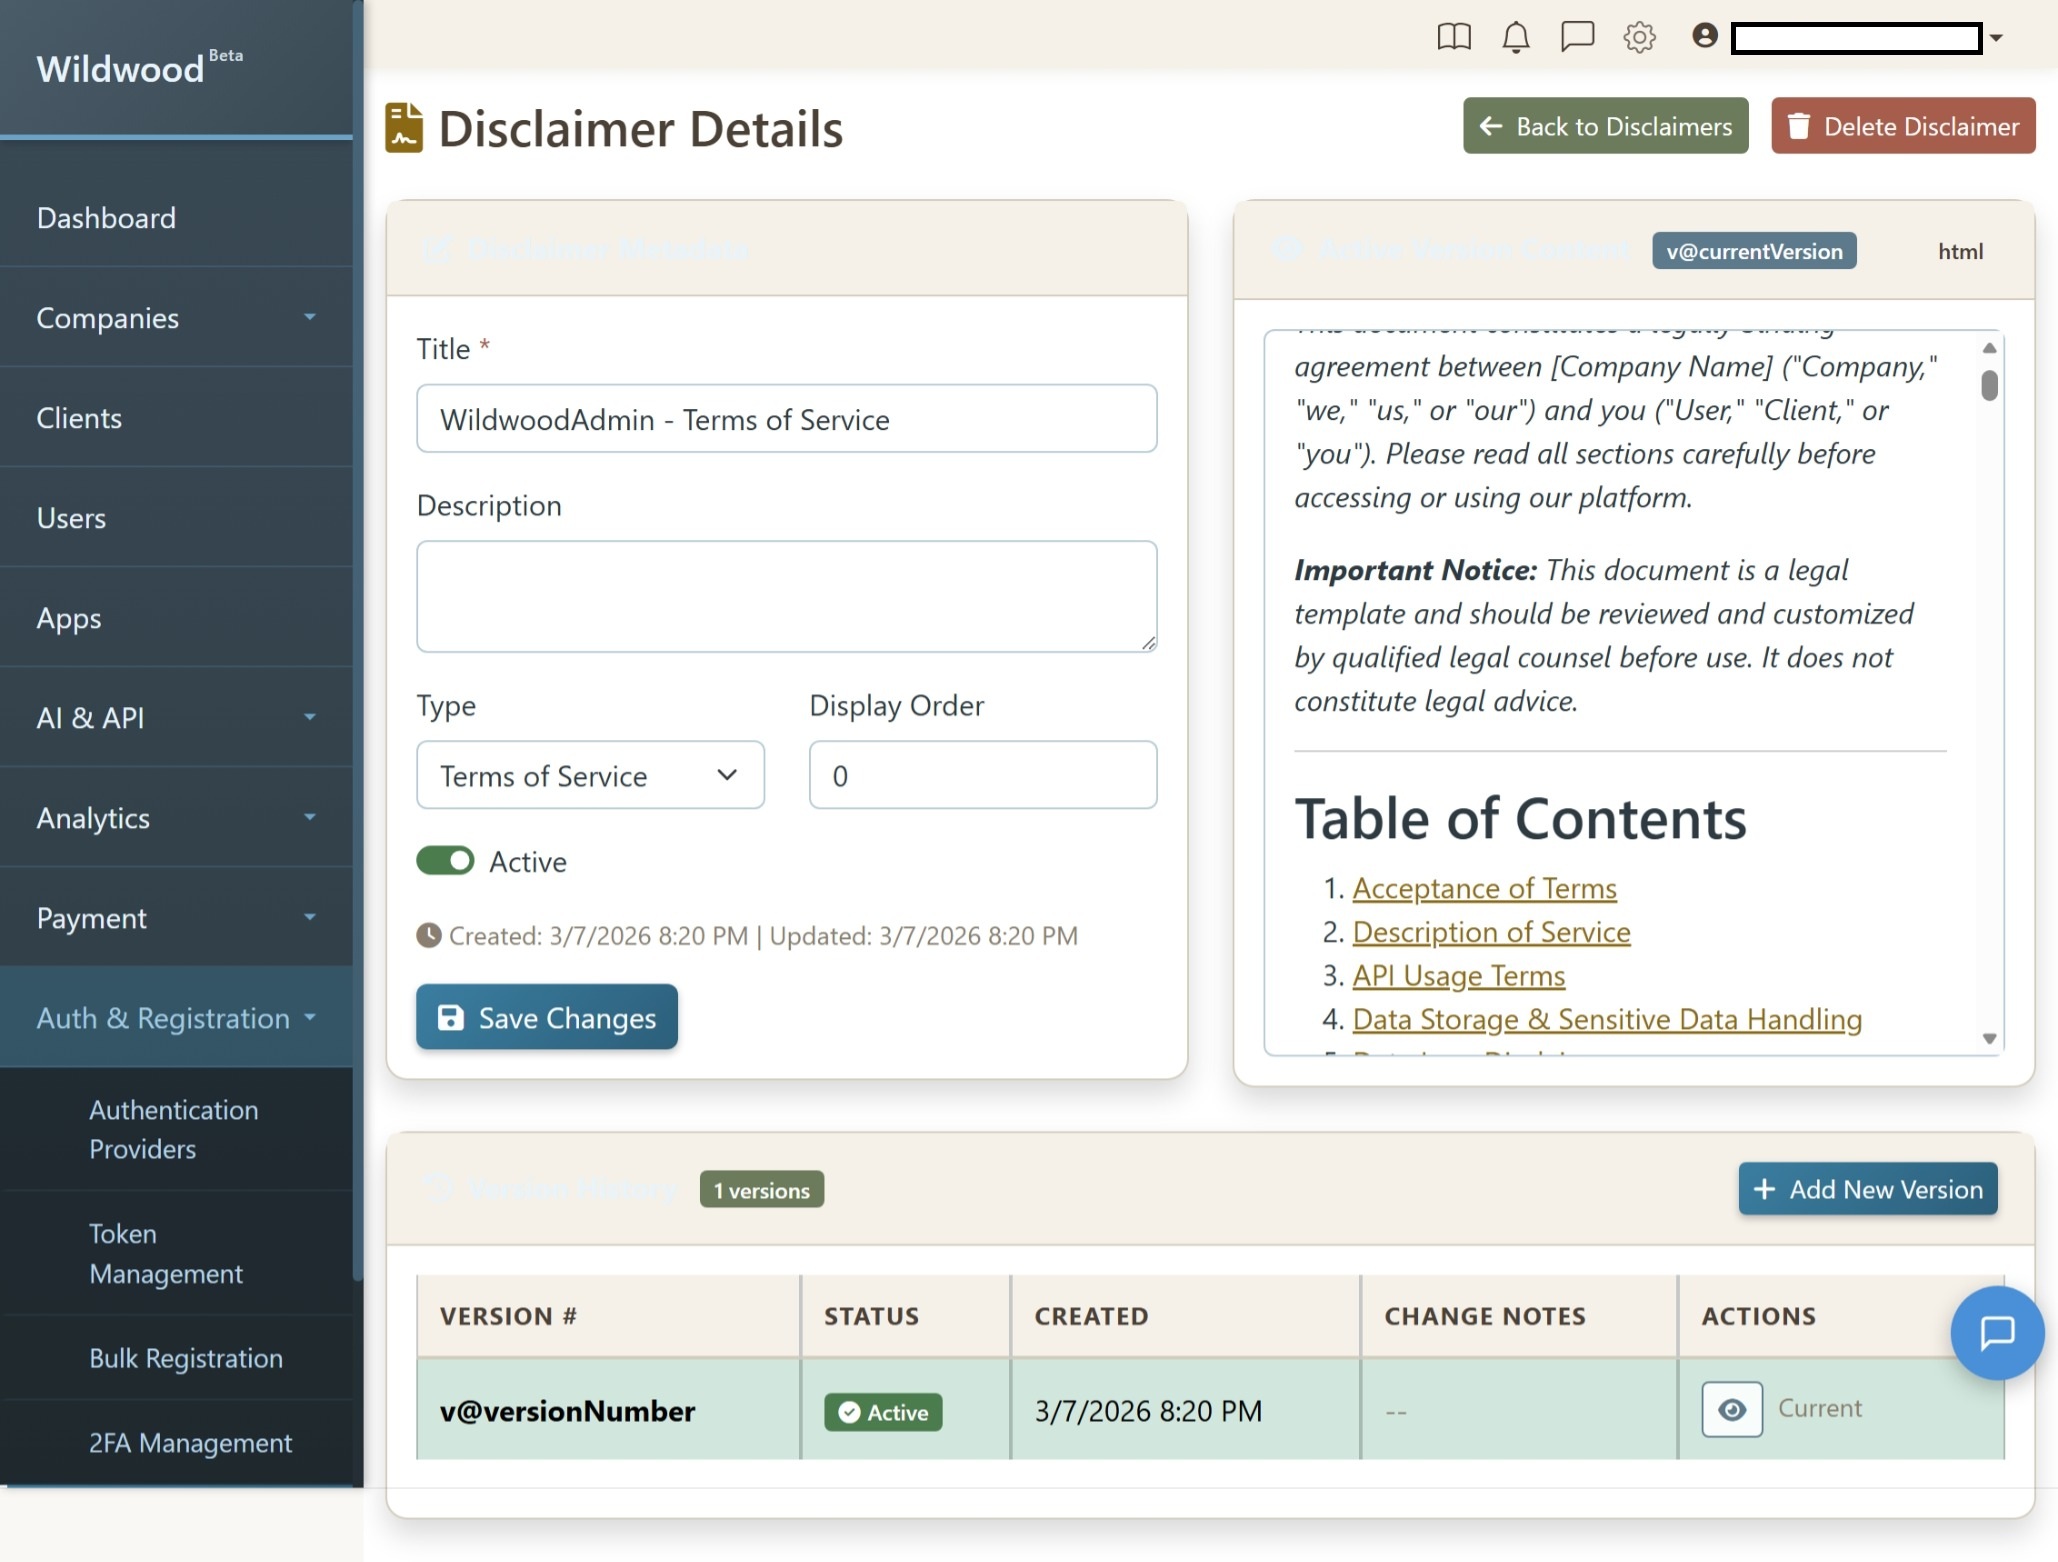Screen dimensions: 2058x1562
Task: Click the user profile avatar icon
Action: (x=1704, y=36)
